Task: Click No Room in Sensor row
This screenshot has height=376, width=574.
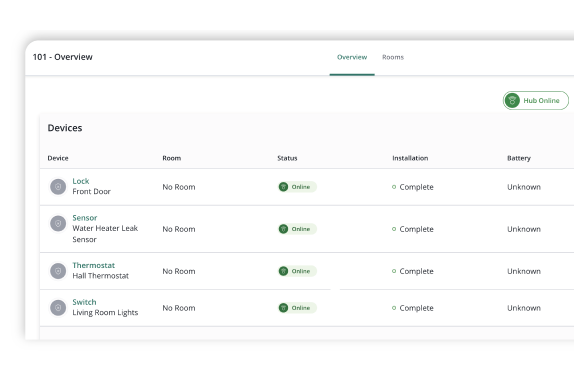Action: tap(179, 229)
